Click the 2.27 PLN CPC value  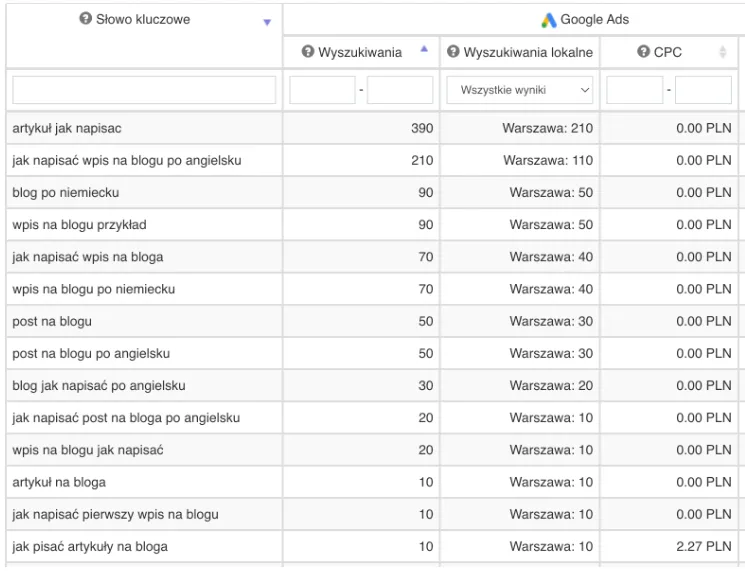(x=703, y=546)
